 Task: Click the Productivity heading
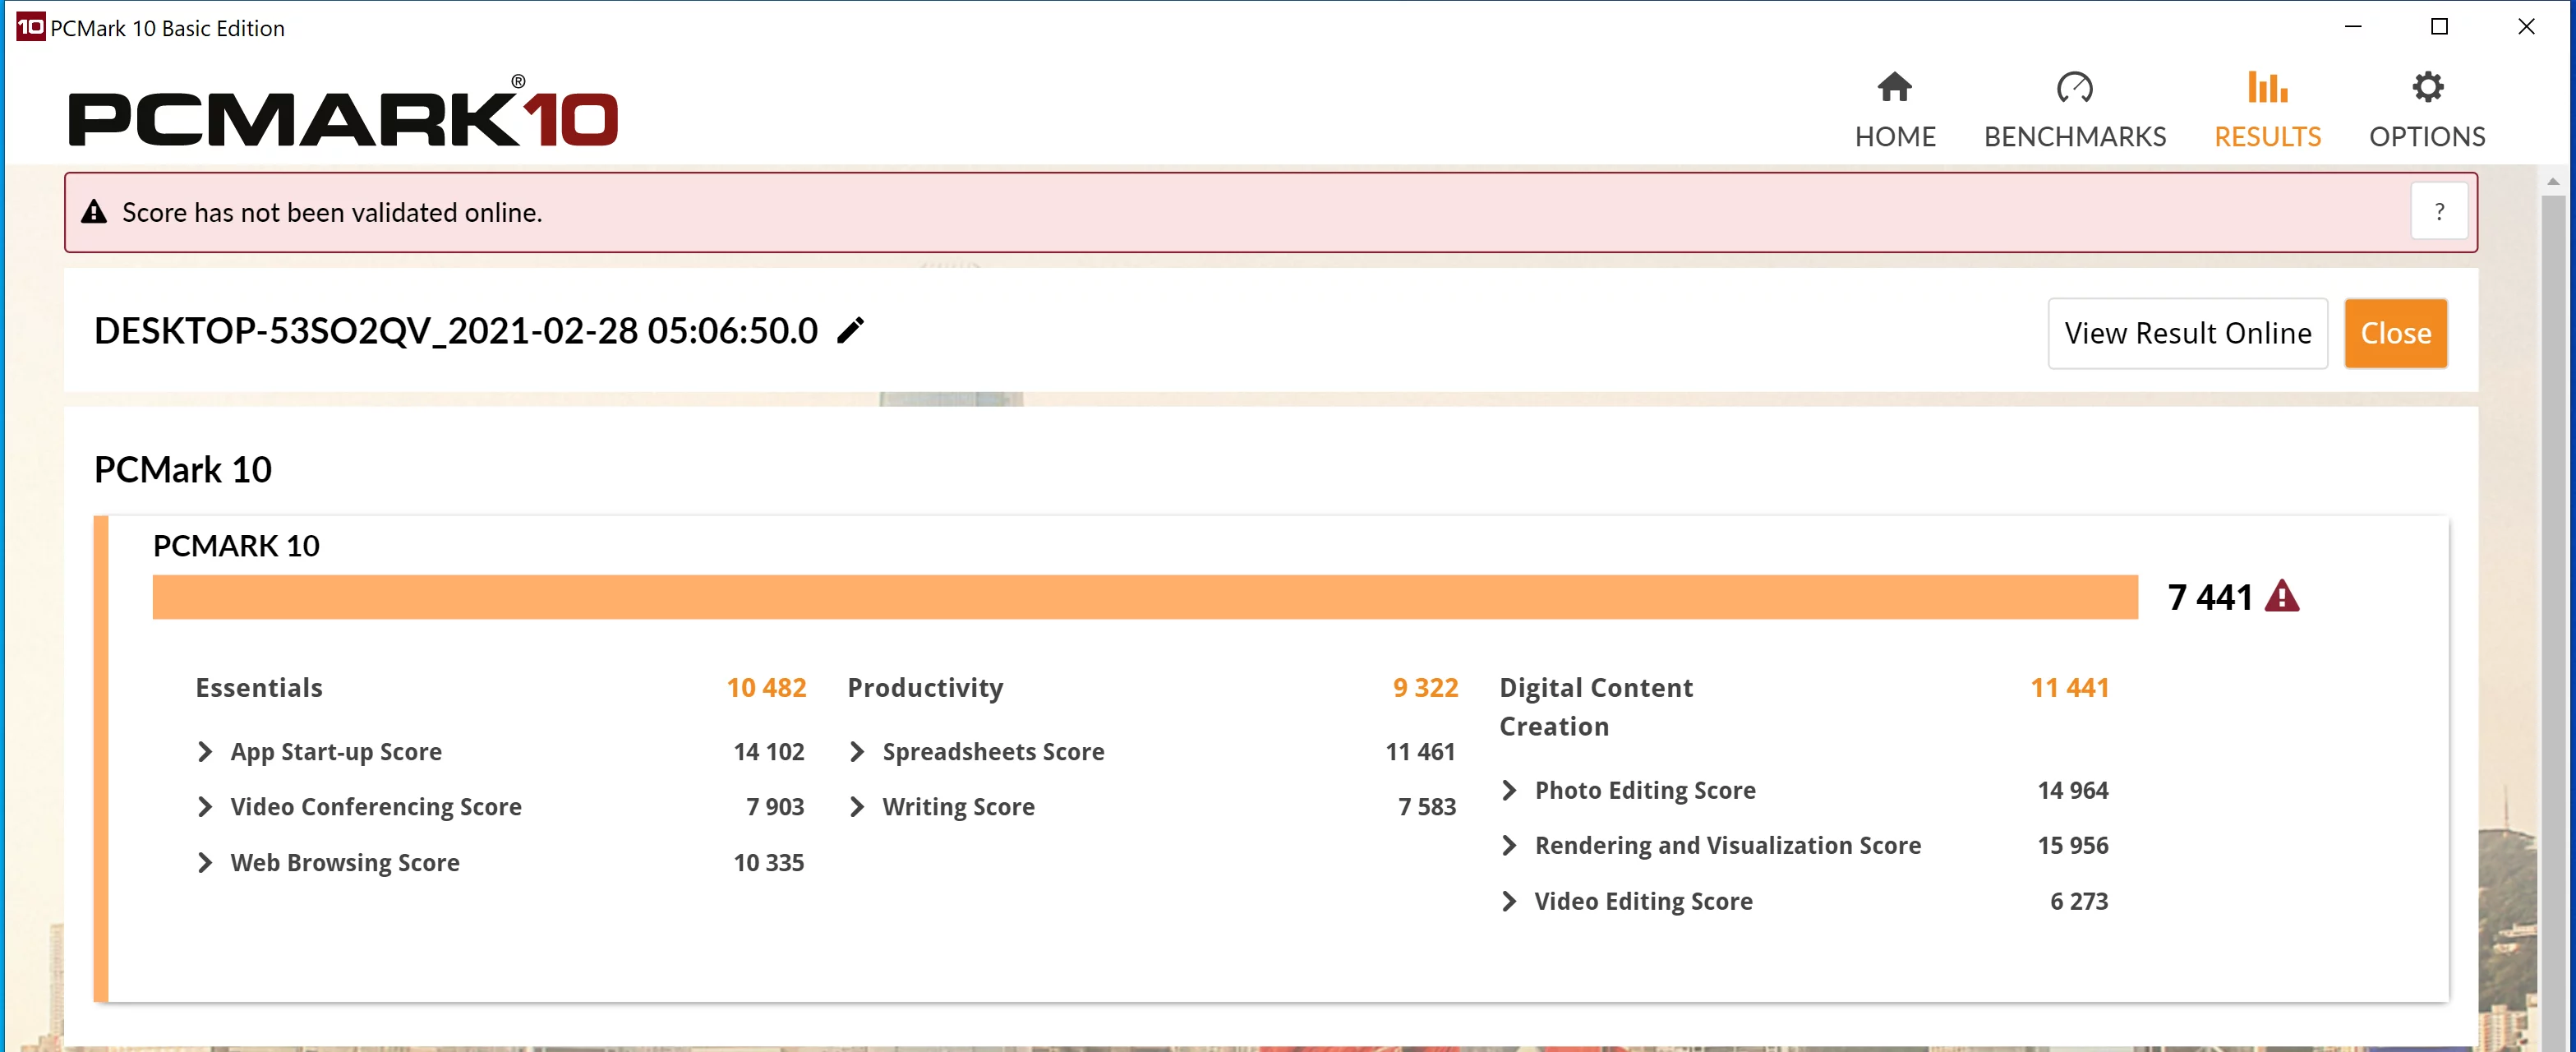click(925, 687)
